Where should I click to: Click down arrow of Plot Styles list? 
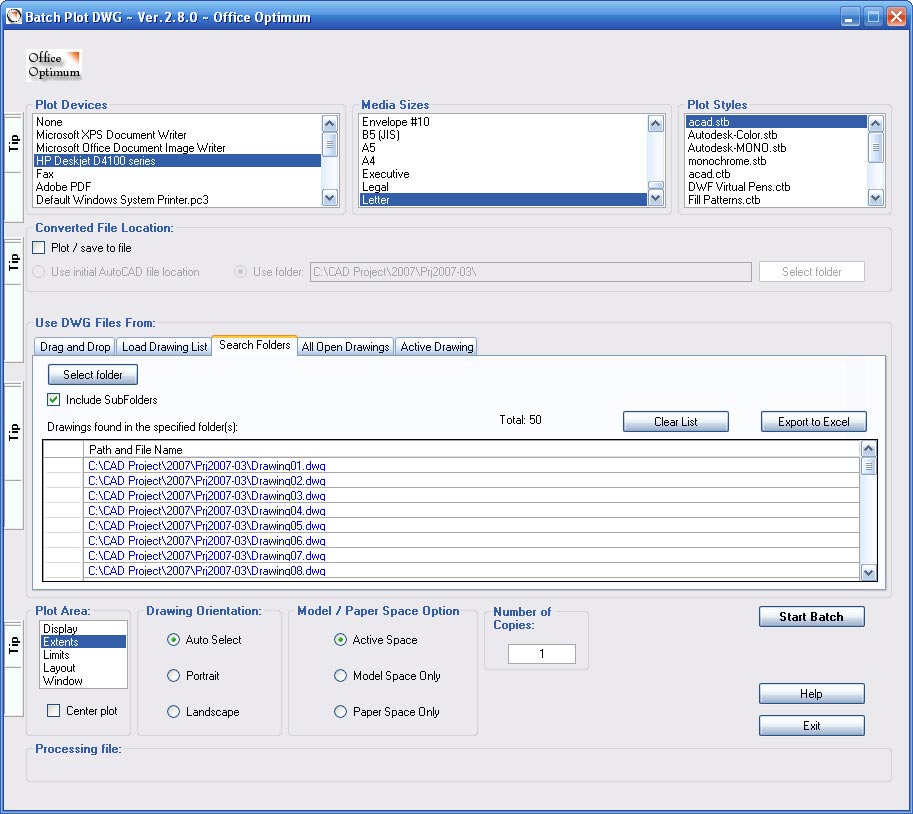click(875, 198)
